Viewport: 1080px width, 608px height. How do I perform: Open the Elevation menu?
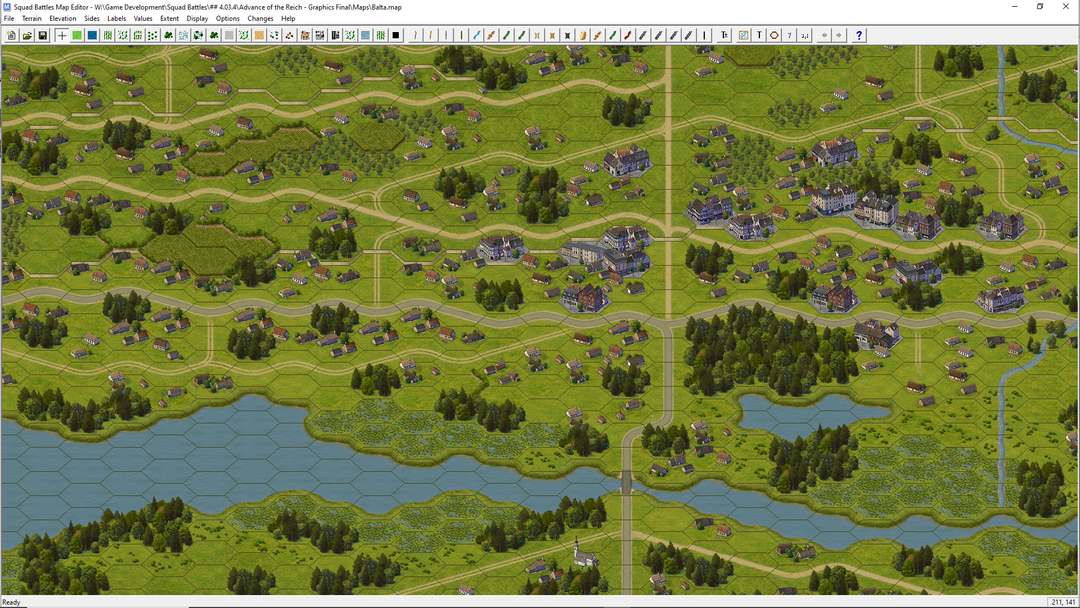[62, 18]
